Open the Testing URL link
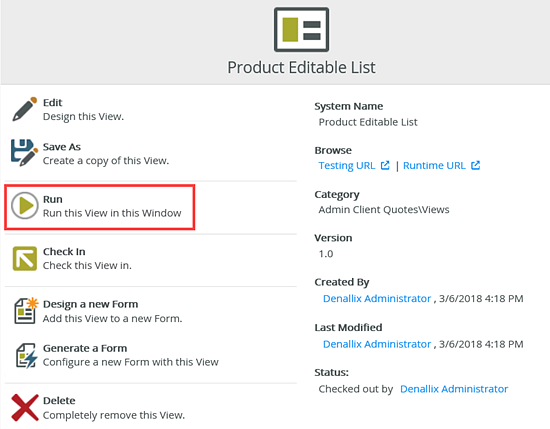The width and height of the screenshot is (550, 429). (347, 166)
